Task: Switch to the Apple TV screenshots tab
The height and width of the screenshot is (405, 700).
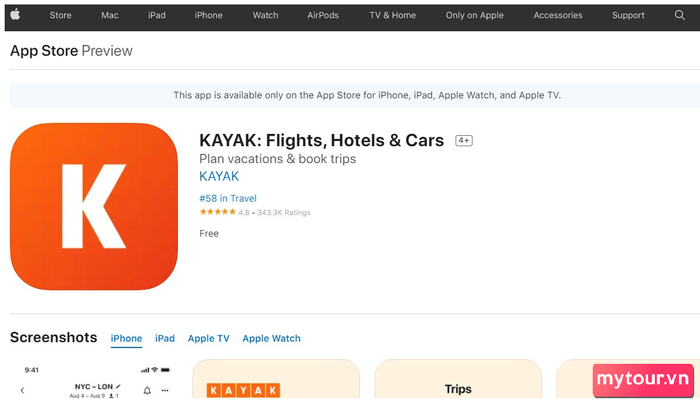Action: [208, 338]
